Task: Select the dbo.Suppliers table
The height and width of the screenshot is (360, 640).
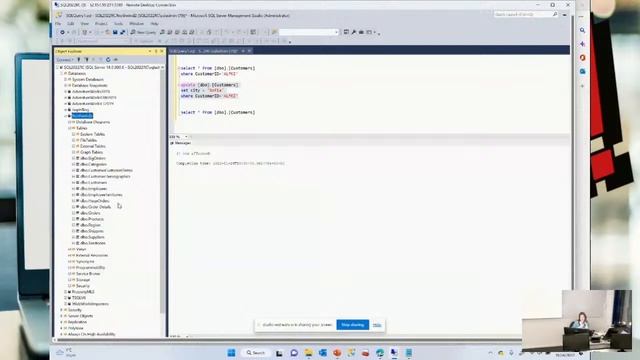Action: click(92, 237)
